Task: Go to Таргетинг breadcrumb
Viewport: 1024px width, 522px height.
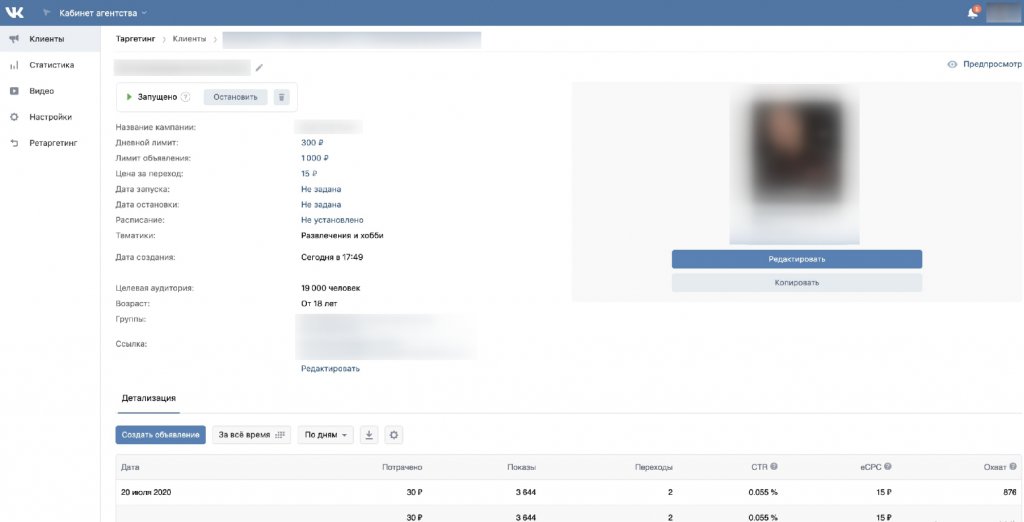Action: [136, 39]
